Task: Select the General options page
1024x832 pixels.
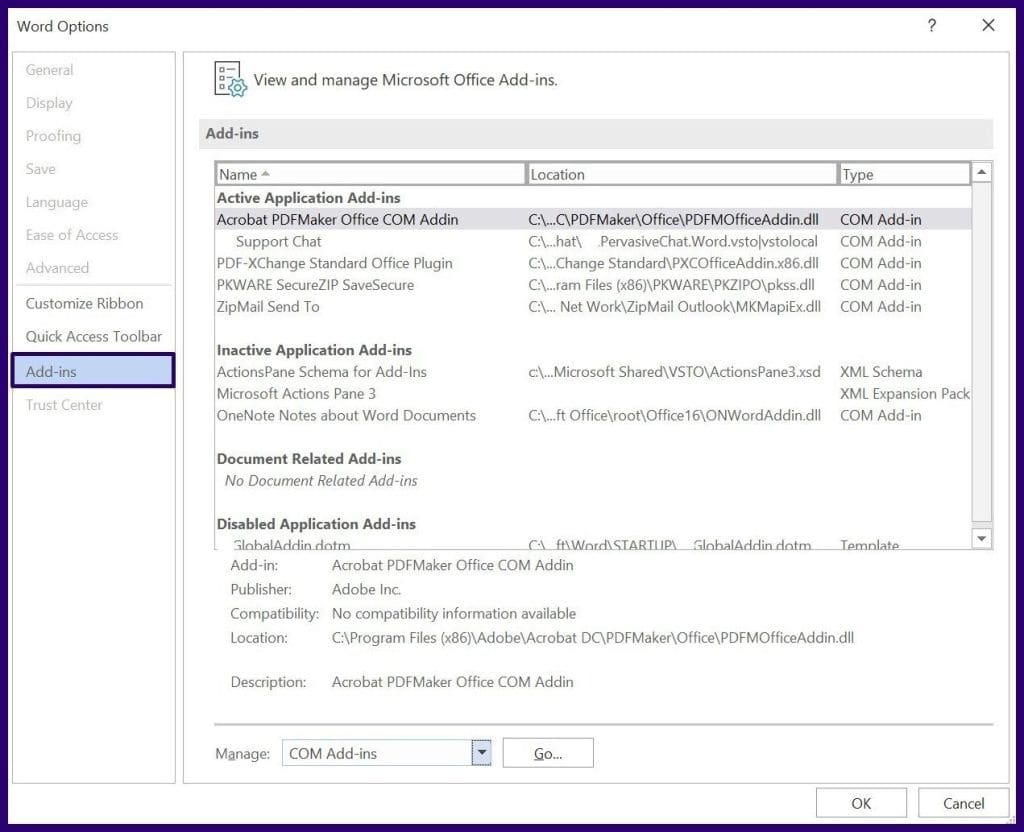Action: tap(52, 70)
